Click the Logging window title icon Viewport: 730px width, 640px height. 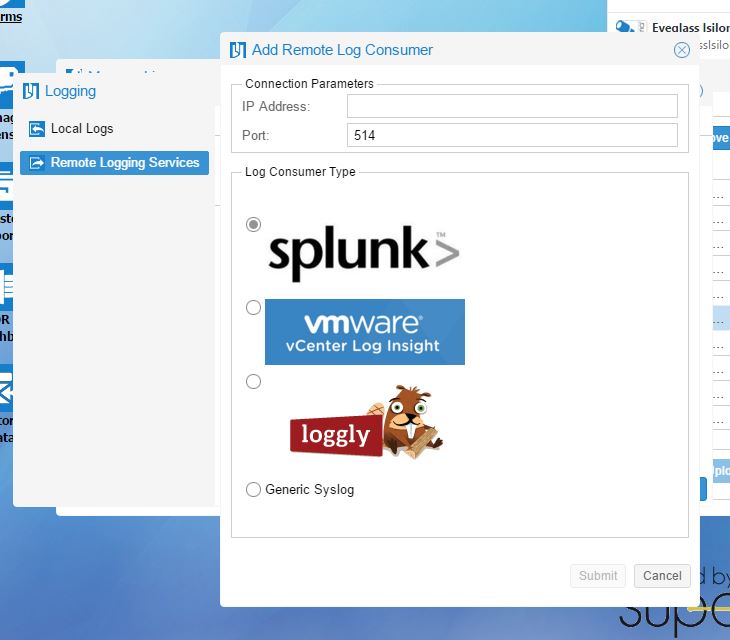[31, 91]
